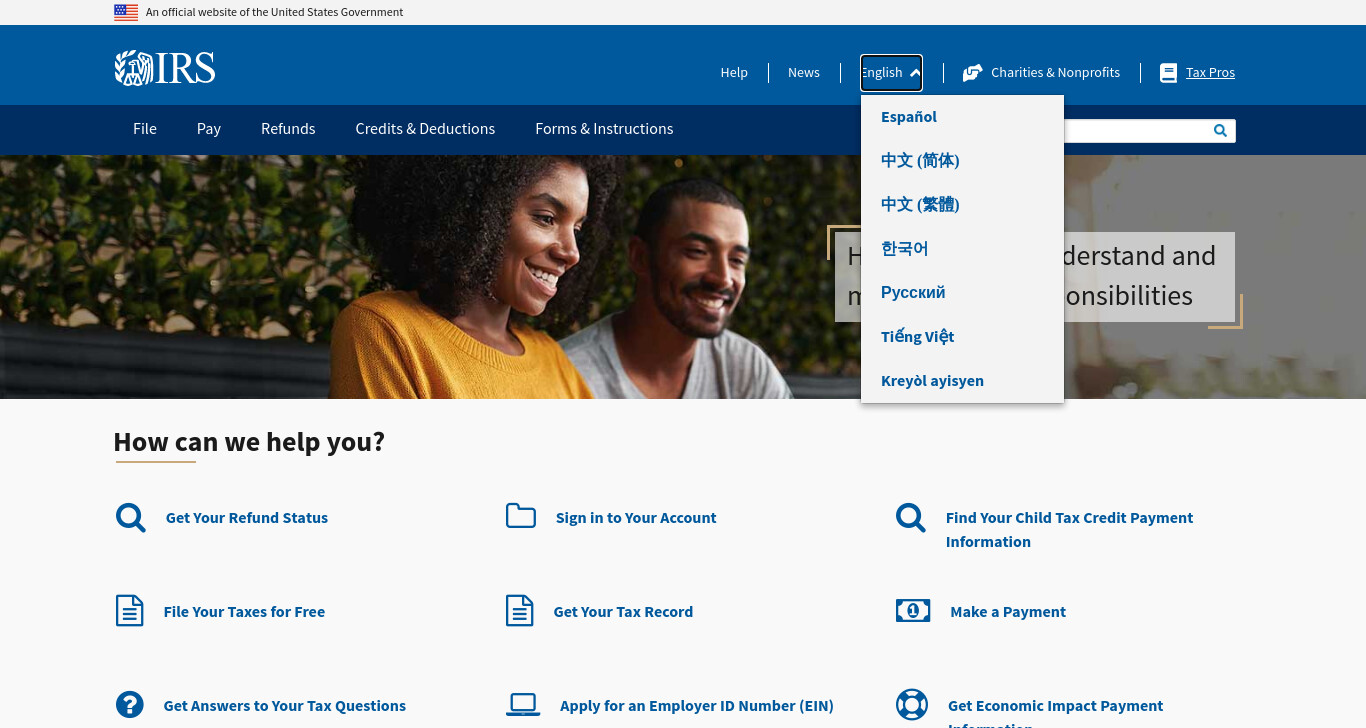1366x728 pixels.
Task: Open the Pay navigation menu
Action: [x=209, y=129]
